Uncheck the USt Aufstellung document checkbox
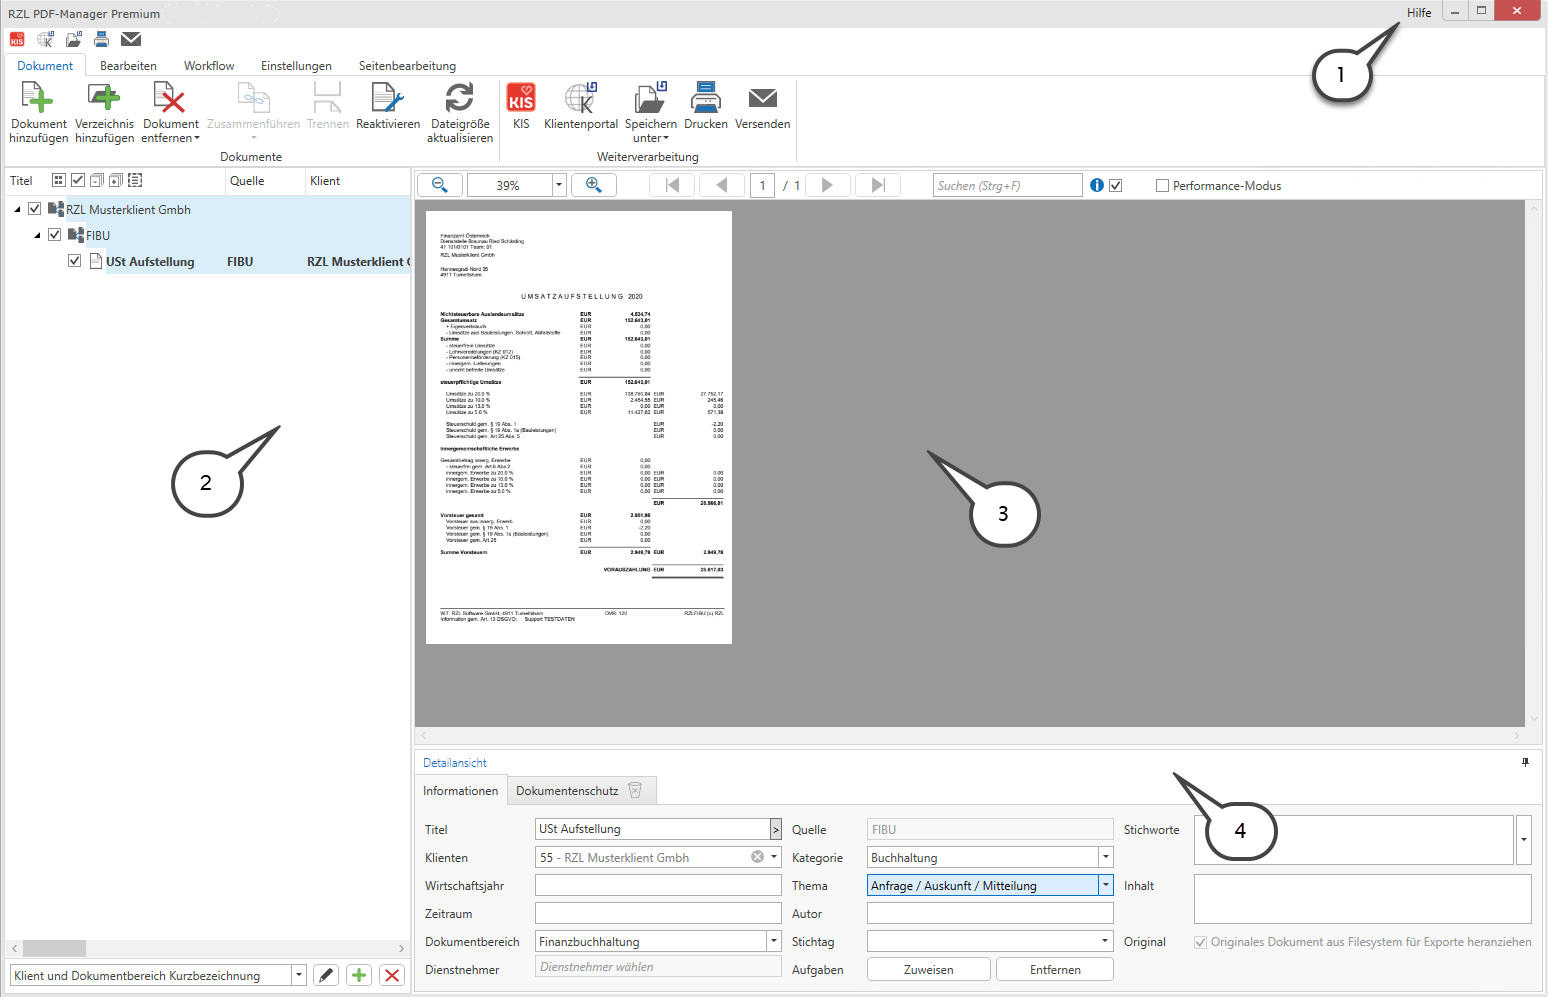 74,261
